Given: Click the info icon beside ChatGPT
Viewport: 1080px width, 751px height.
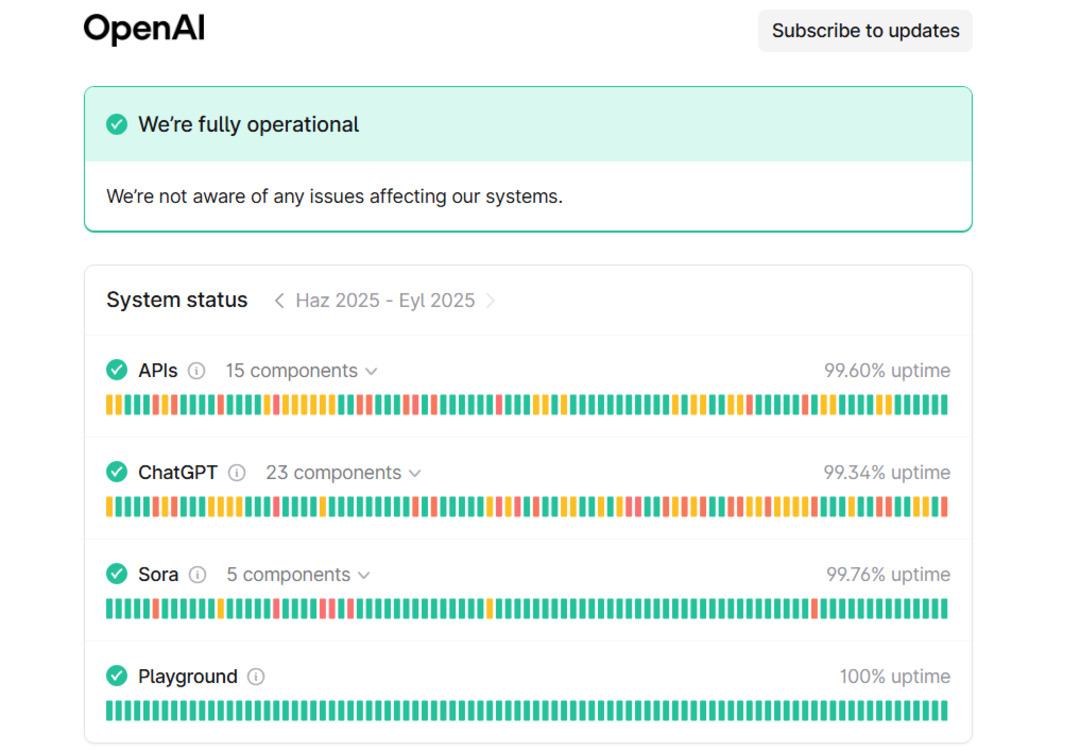Looking at the screenshot, I should click(237, 473).
